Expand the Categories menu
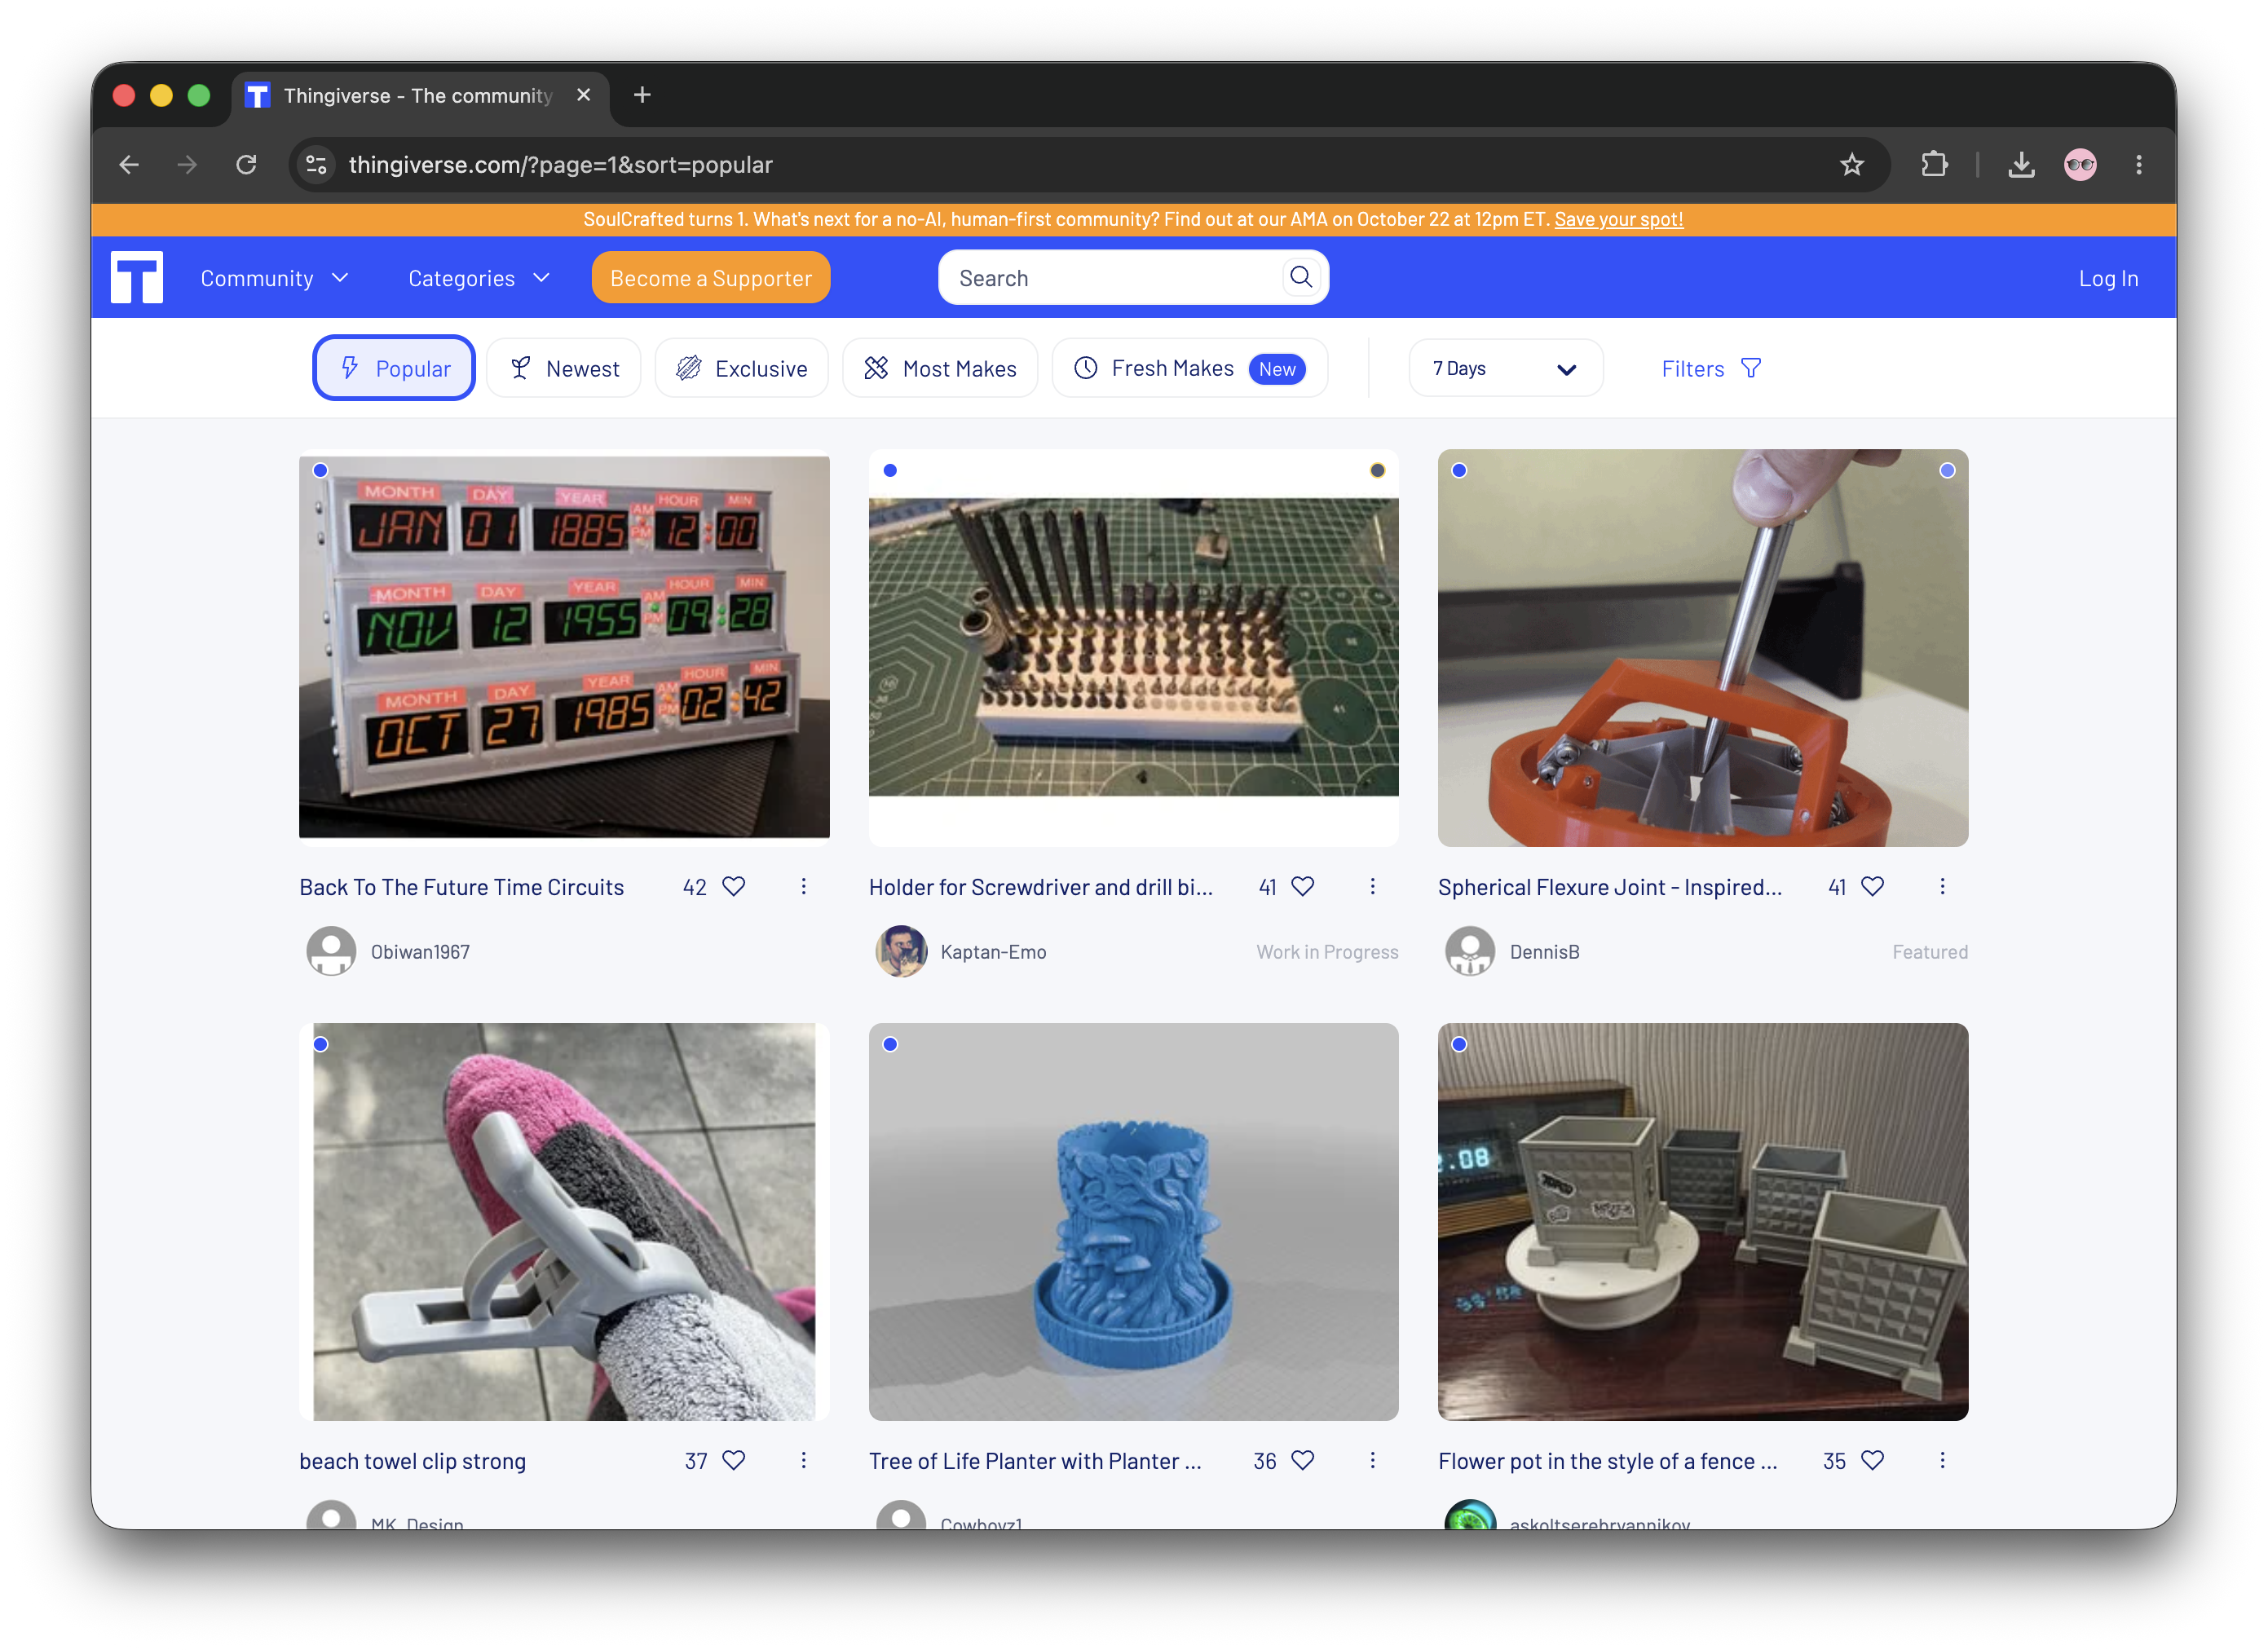Image resolution: width=2268 pixels, height=1650 pixels. 479,278
